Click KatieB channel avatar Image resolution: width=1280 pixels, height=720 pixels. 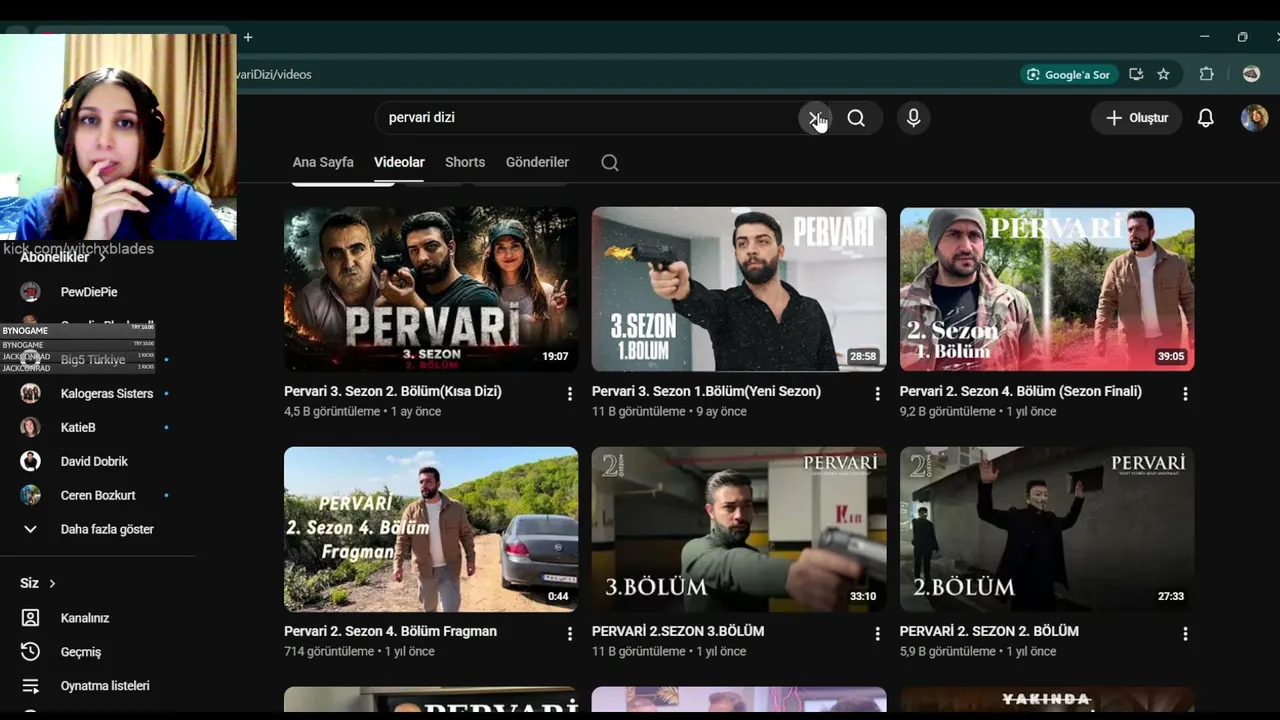click(31, 427)
